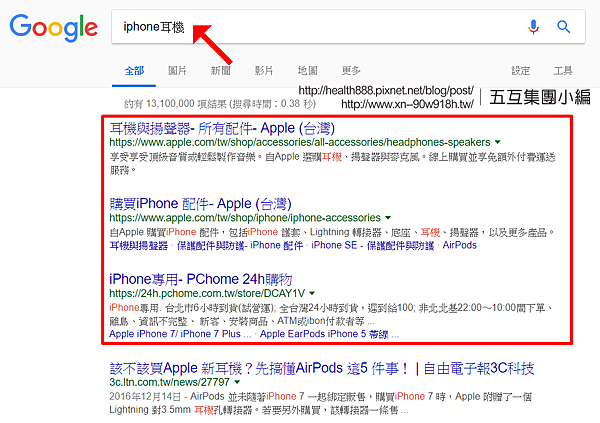This screenshot has width=600, height=423.
Task: Open 工具 search tools
Action: click(x=563, y=71)
